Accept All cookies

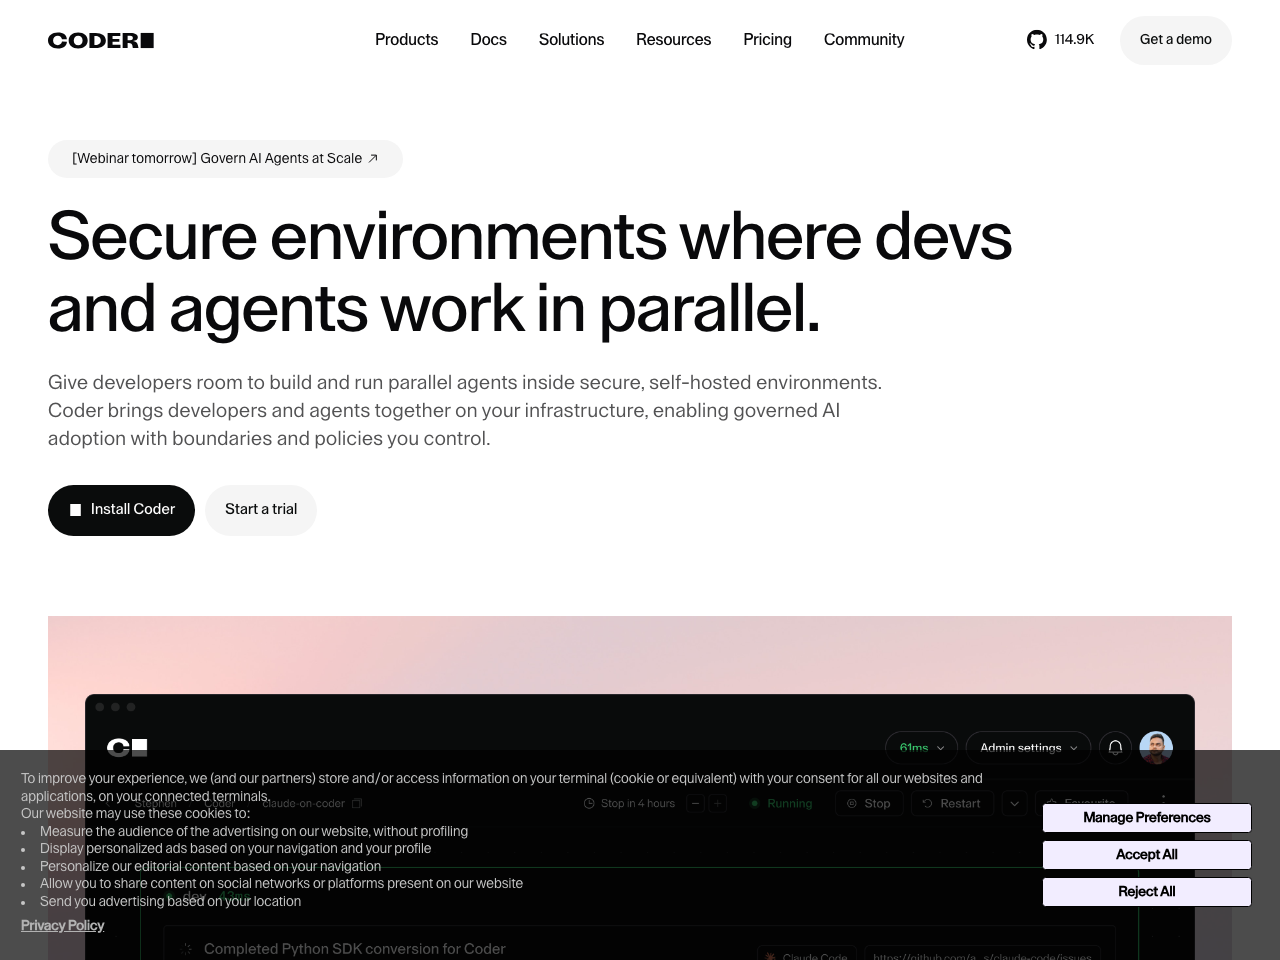1146,855
